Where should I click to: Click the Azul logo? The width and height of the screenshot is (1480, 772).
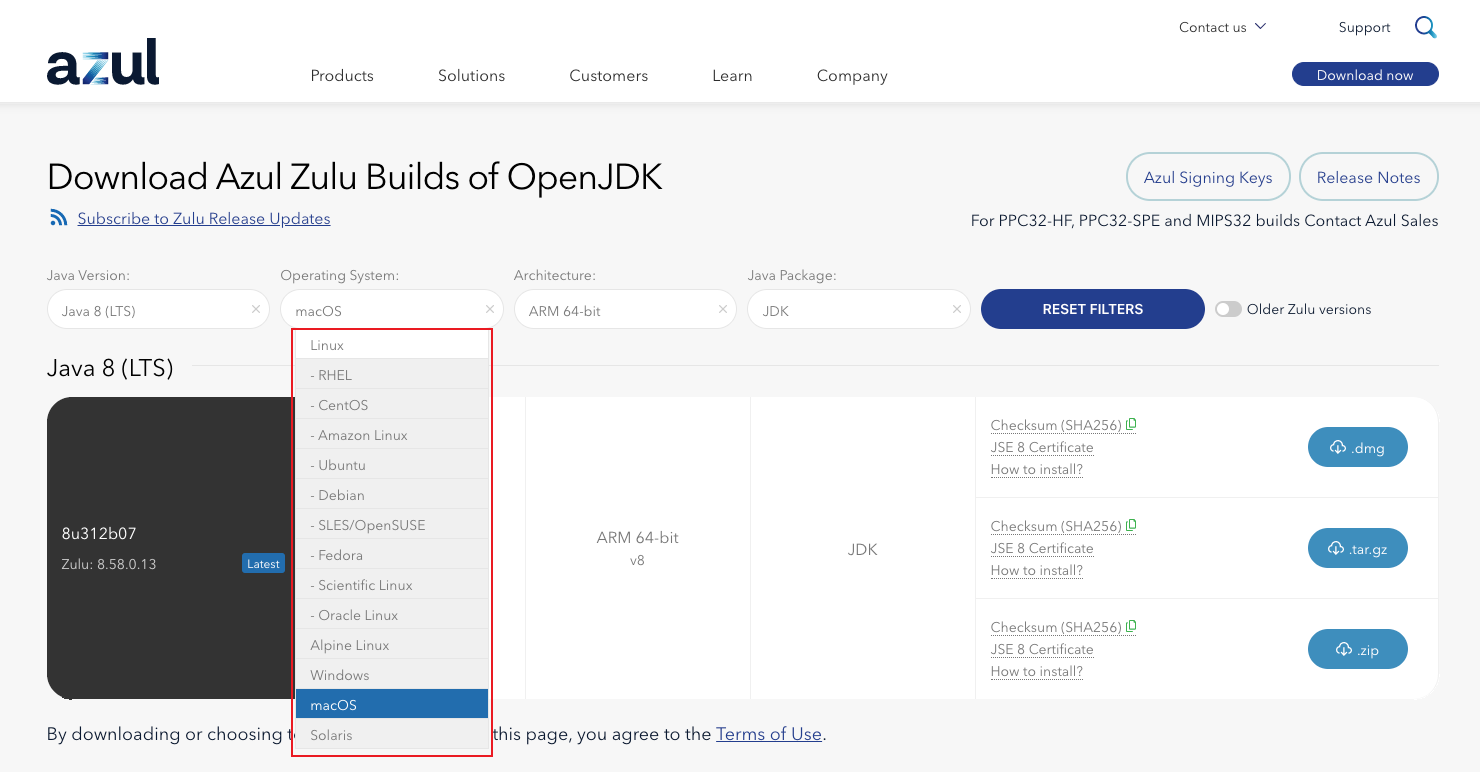click(103, 62)
